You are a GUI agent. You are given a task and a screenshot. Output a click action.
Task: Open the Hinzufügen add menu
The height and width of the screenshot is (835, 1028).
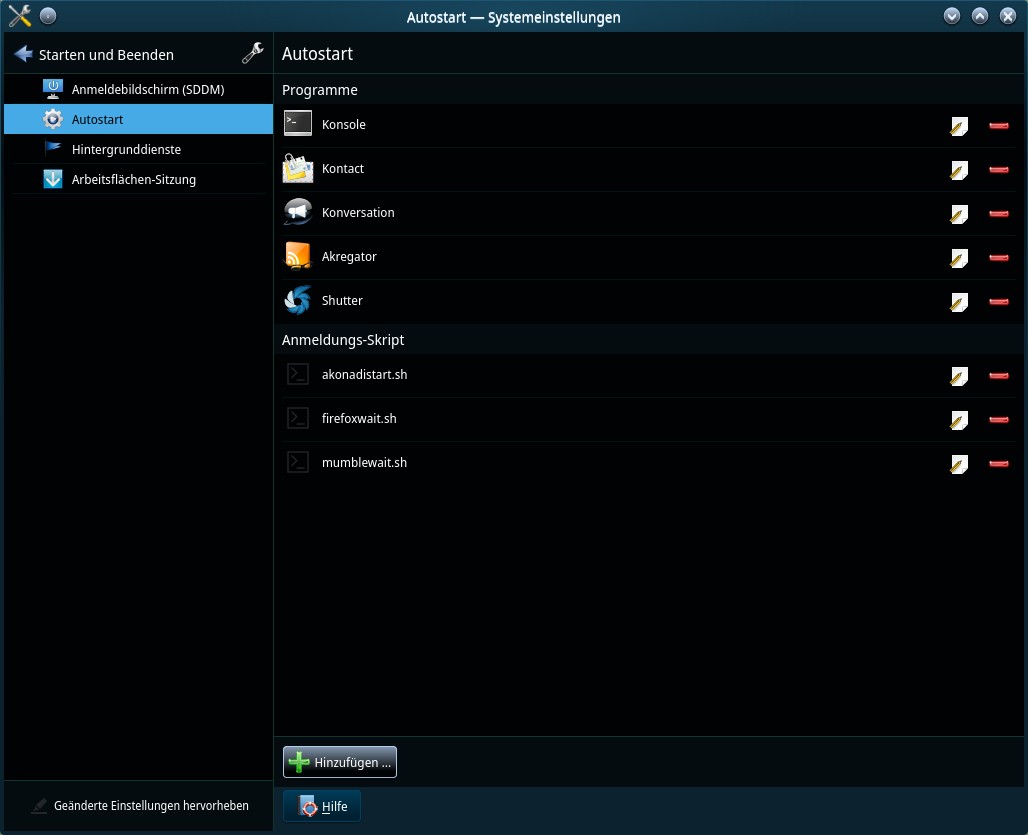click(x=340, y=762)
